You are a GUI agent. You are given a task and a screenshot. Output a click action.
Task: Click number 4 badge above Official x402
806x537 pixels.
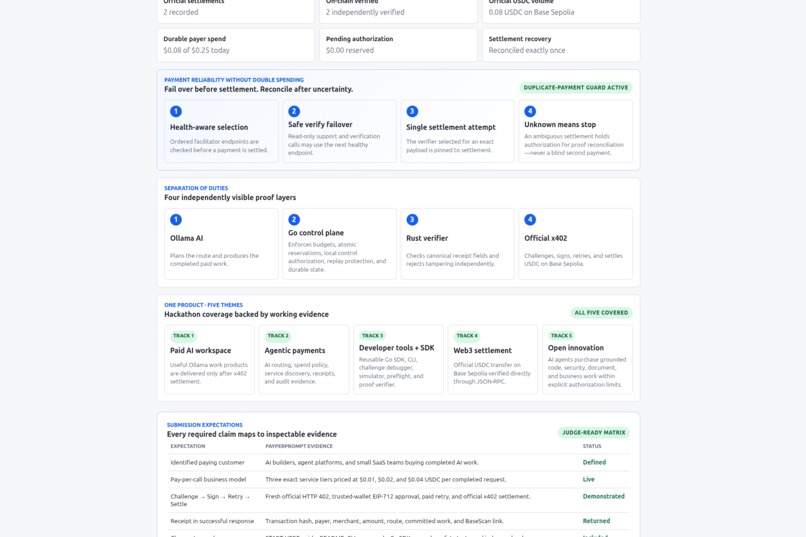click(x=530, y=219)
